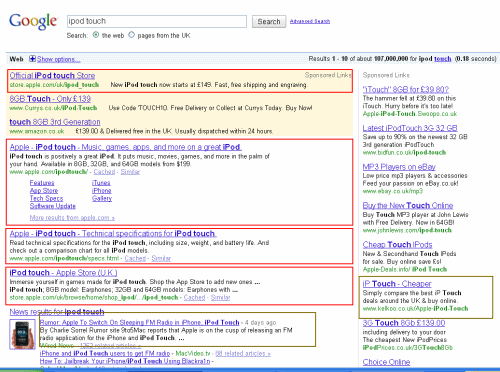Open the App Store sitelink
Screen dimensions: 500x372
44,191
